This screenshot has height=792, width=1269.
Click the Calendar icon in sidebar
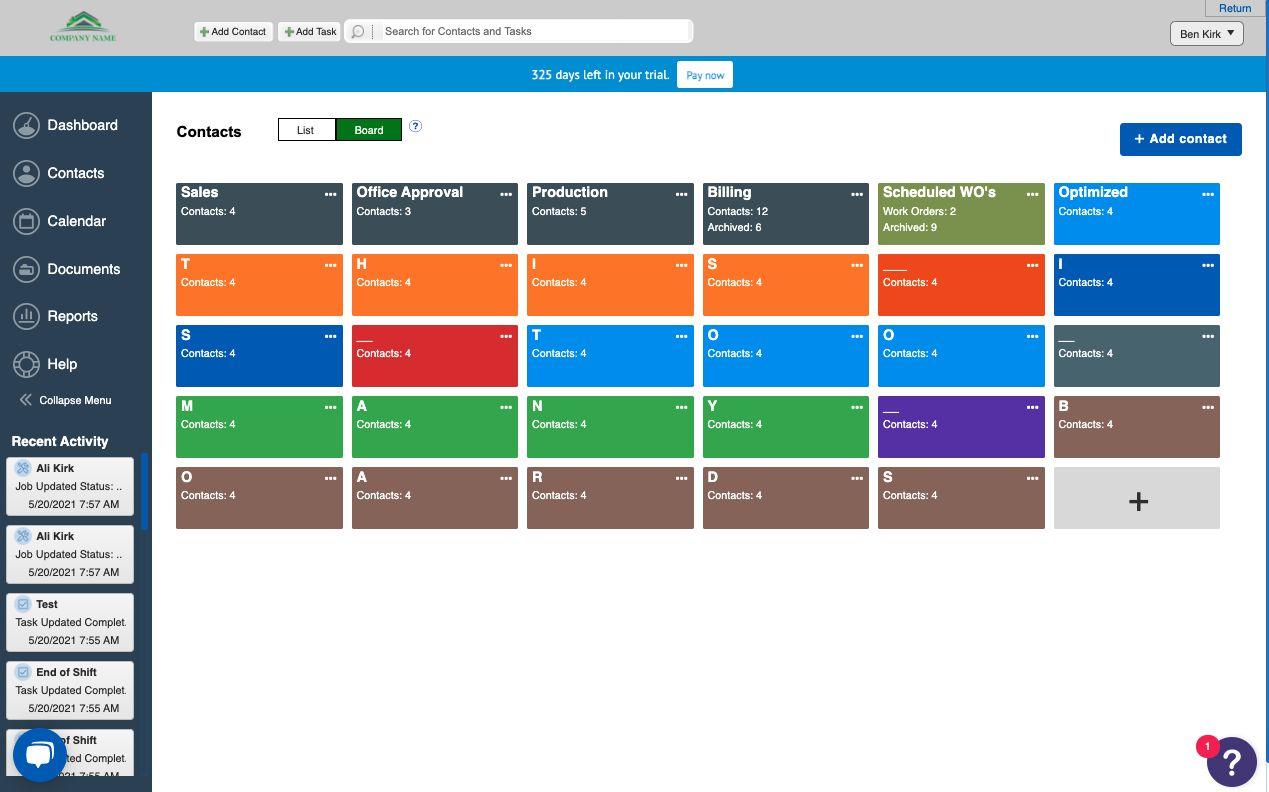27,221
